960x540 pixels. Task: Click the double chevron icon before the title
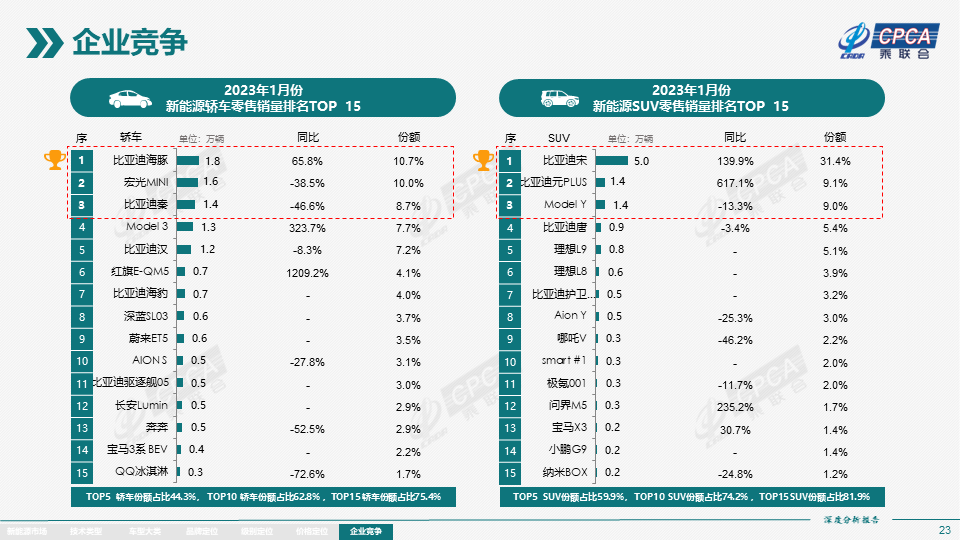click(45, 42)
